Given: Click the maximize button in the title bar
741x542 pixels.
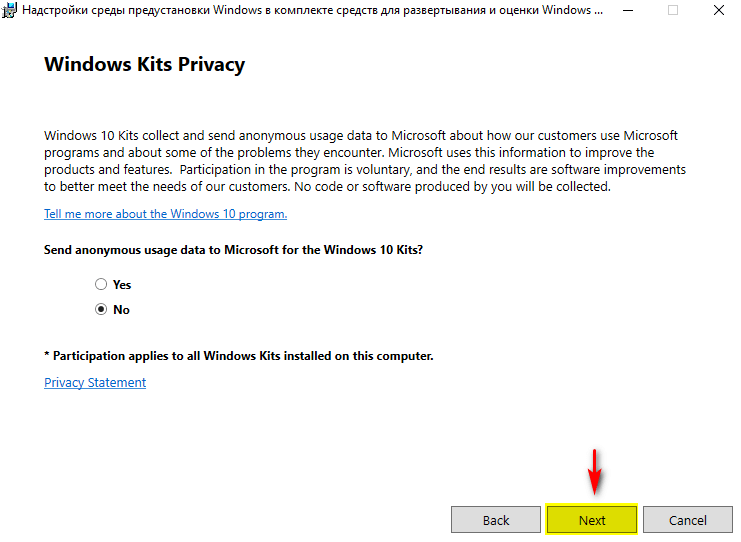Looking at the screenshot, I should pos(673,11).
